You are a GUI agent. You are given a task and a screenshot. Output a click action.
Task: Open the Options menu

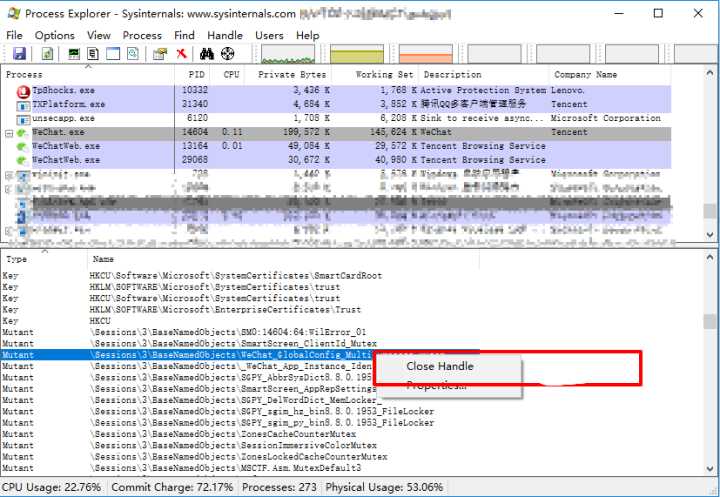(x=55, y=35)
